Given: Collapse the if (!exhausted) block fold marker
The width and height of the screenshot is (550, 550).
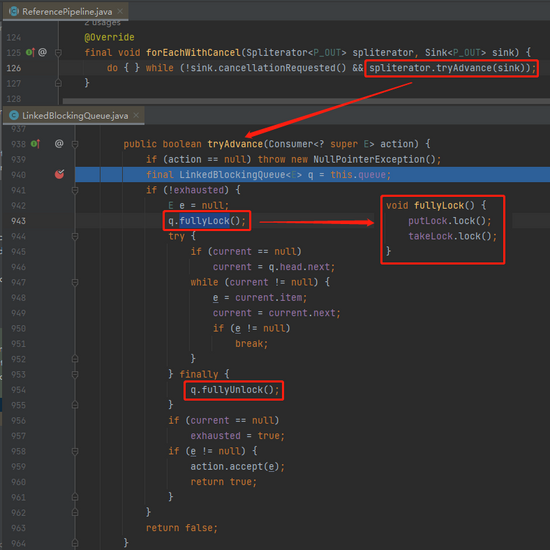Looking at the screenshot, I should click(x=75, y=190).
